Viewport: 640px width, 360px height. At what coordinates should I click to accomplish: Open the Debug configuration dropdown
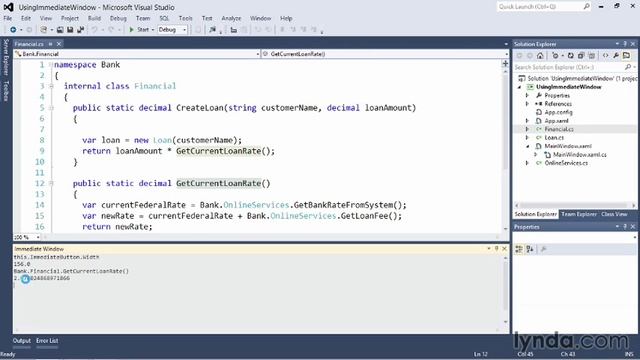[172, 30]
